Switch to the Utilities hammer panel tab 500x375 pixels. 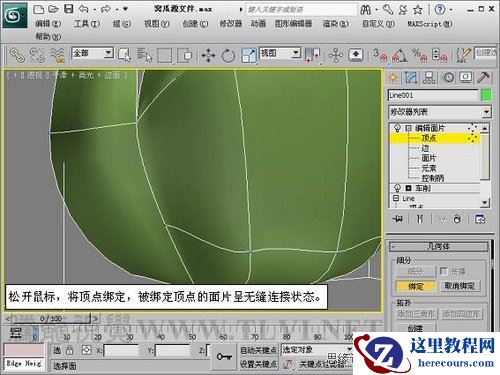483,78
